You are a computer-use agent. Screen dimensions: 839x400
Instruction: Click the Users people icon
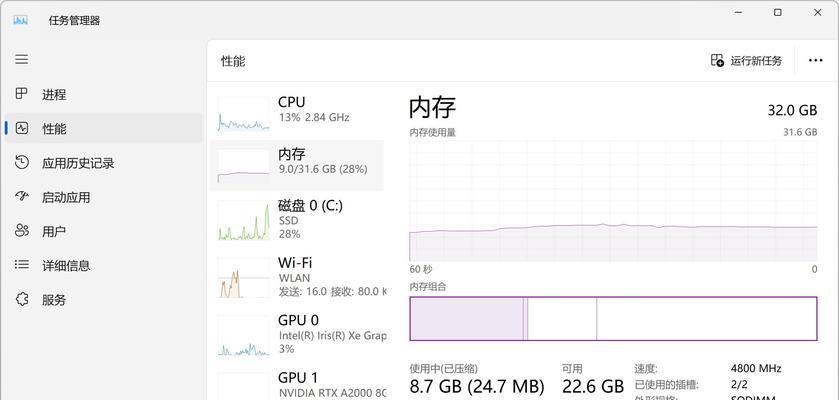(x=21, y=231)
